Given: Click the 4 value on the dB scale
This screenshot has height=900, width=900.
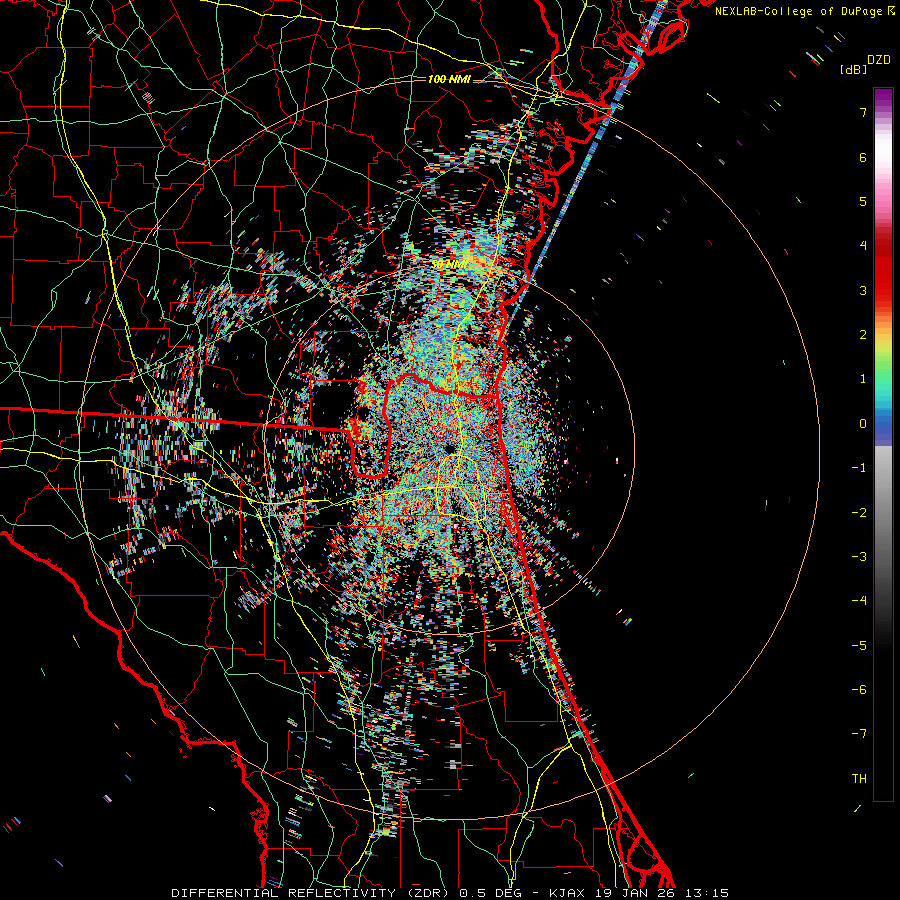Looking at the screenshot, I should (863, 246).
